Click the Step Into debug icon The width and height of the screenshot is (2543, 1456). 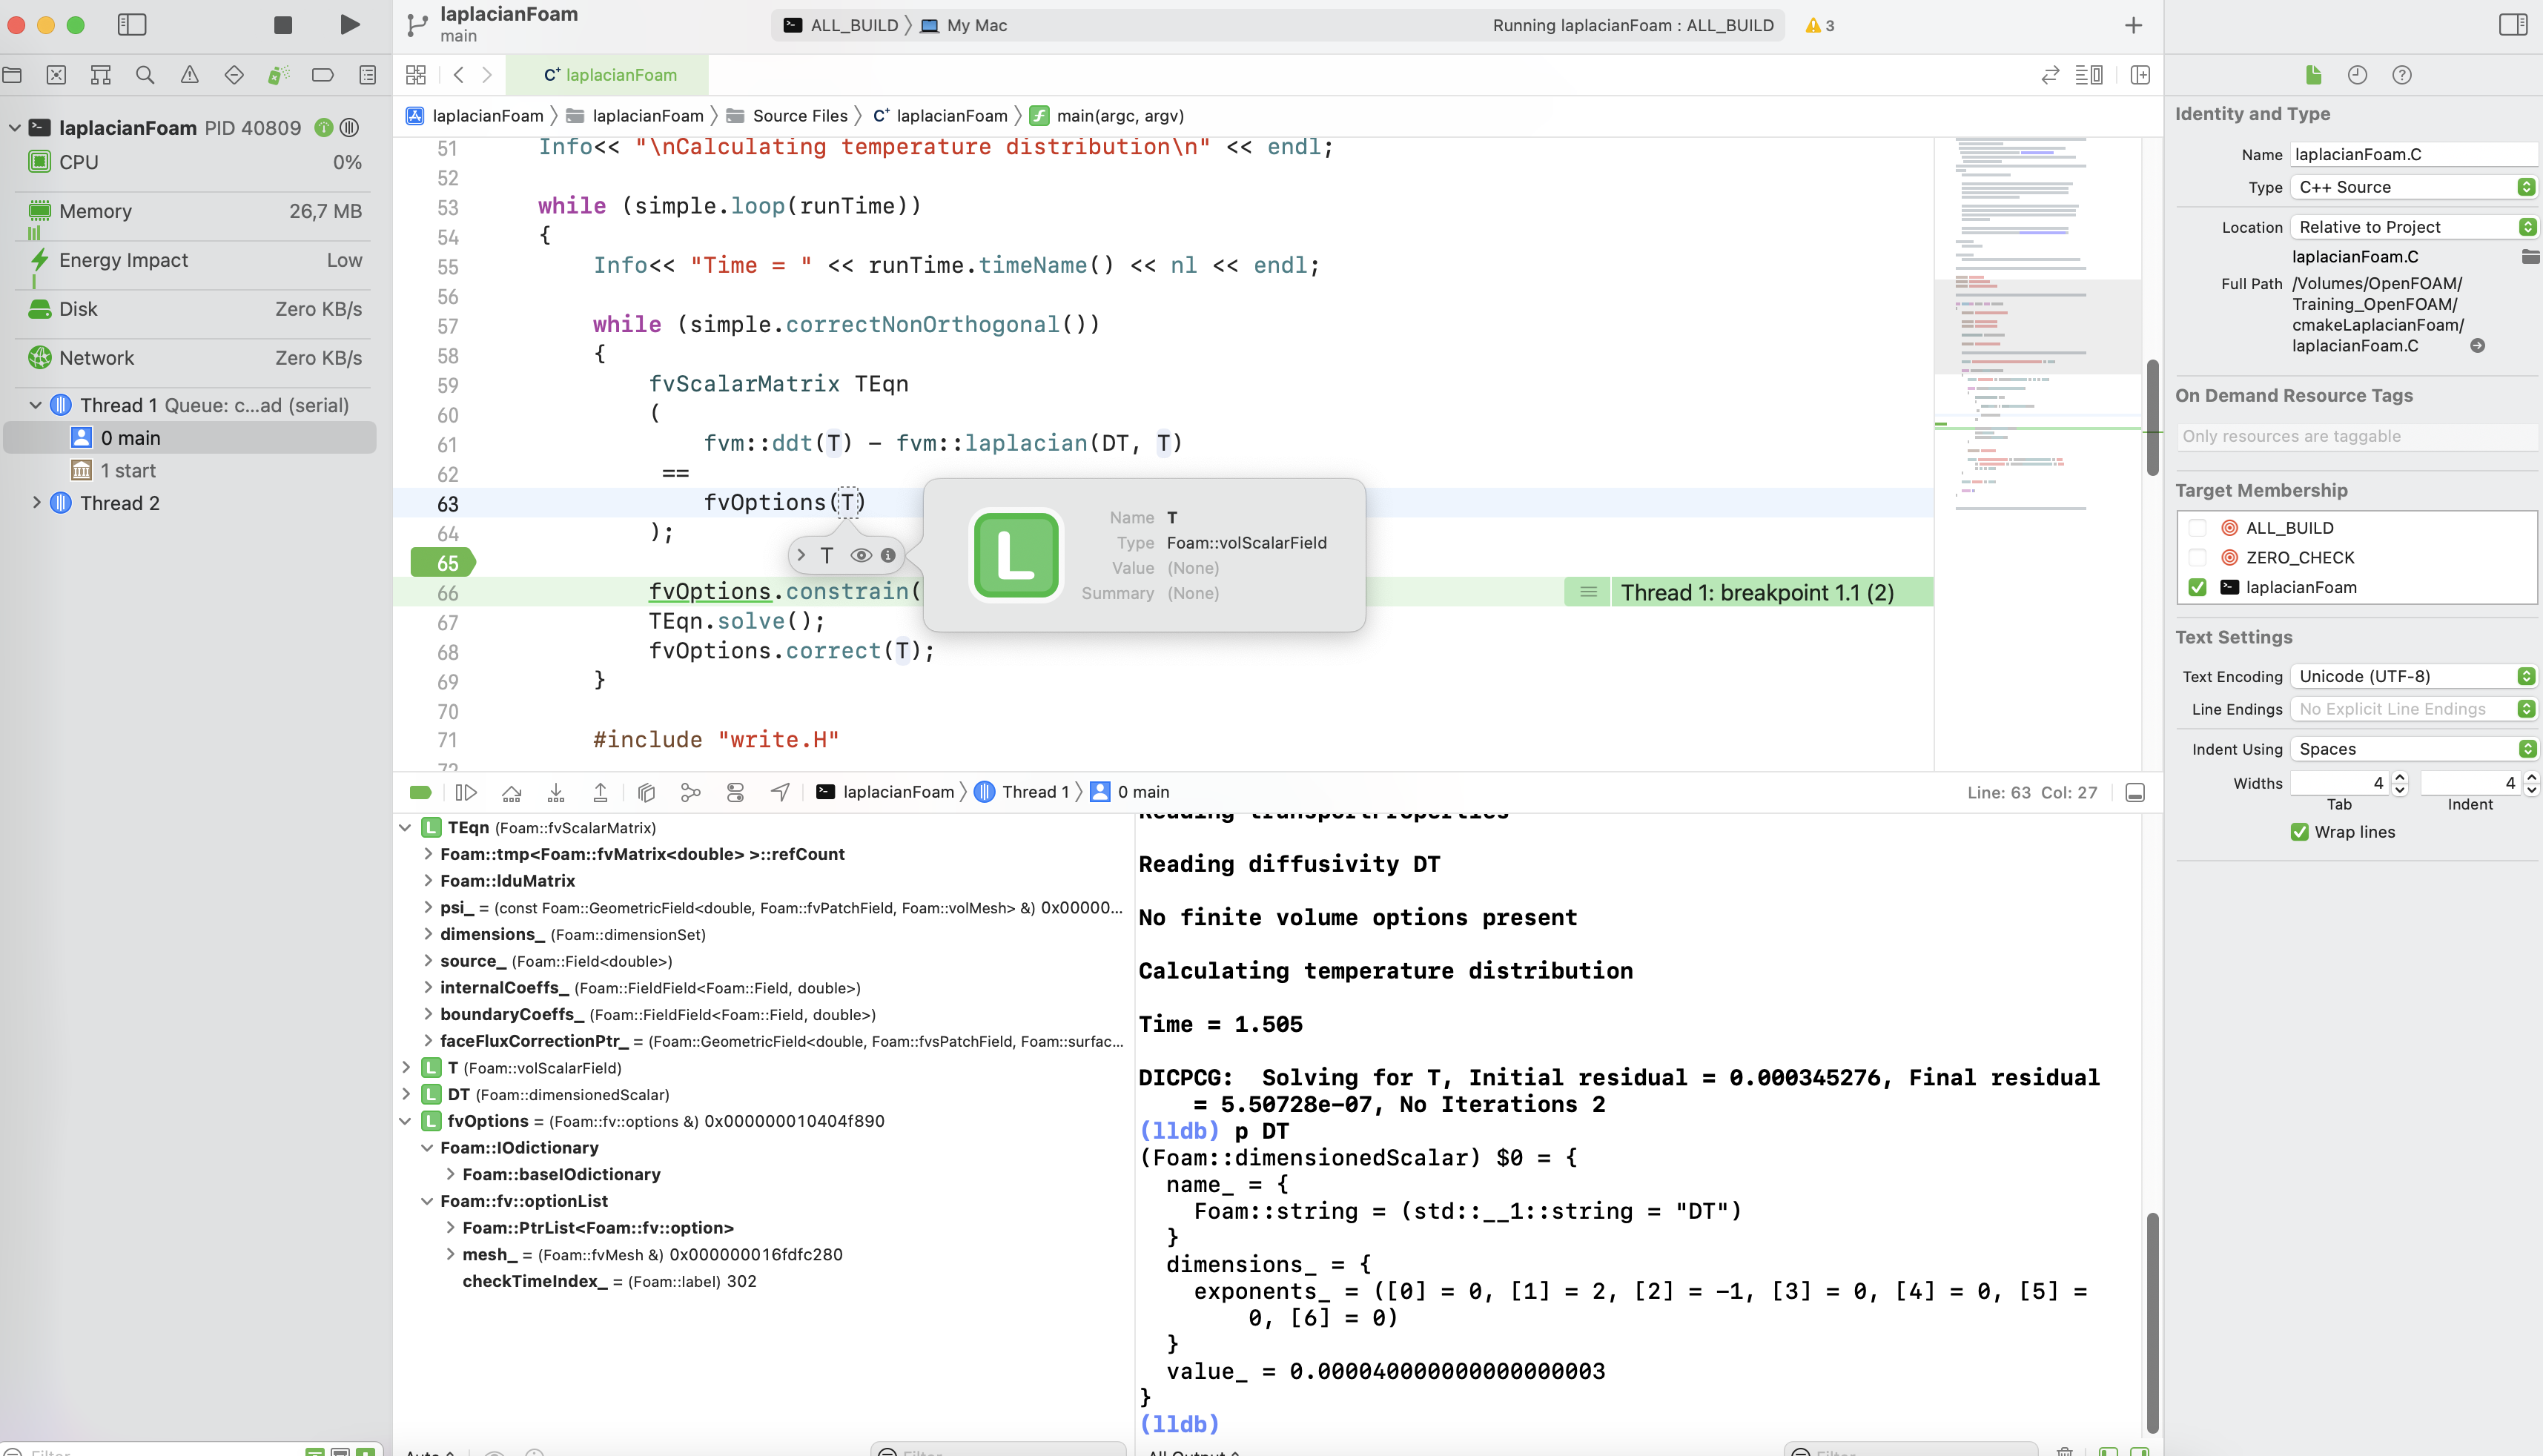(556, 792)
